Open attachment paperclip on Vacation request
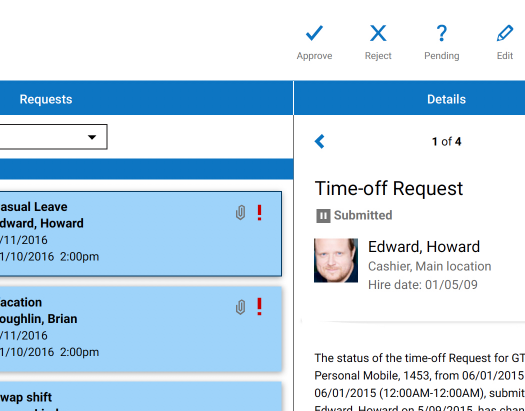525x411 pixels. [x=240, y=307]
